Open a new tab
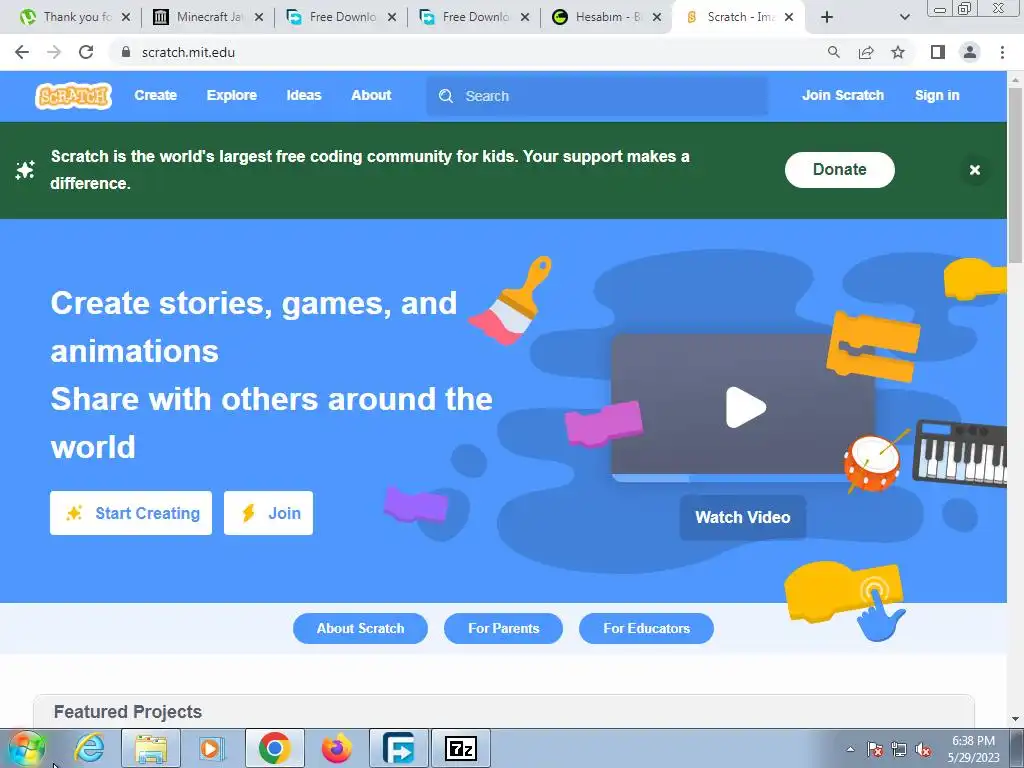 click(827, 17)
